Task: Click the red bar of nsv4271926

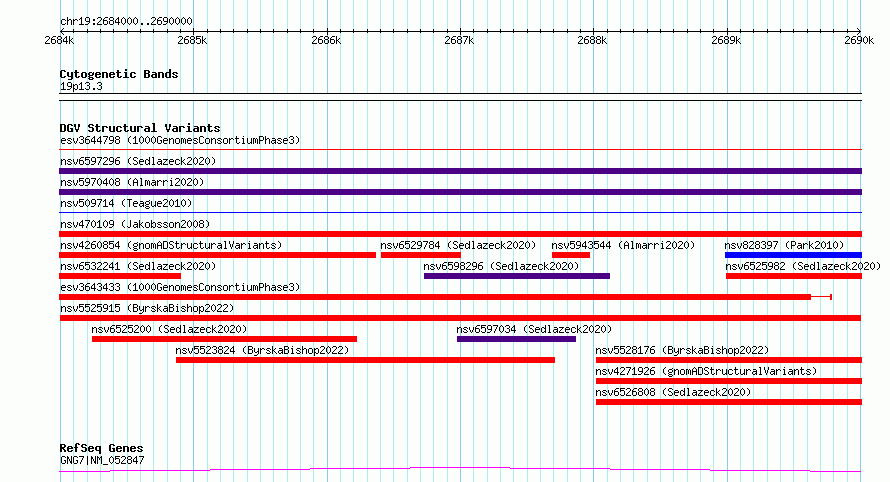Action: [x=729, y=381]
